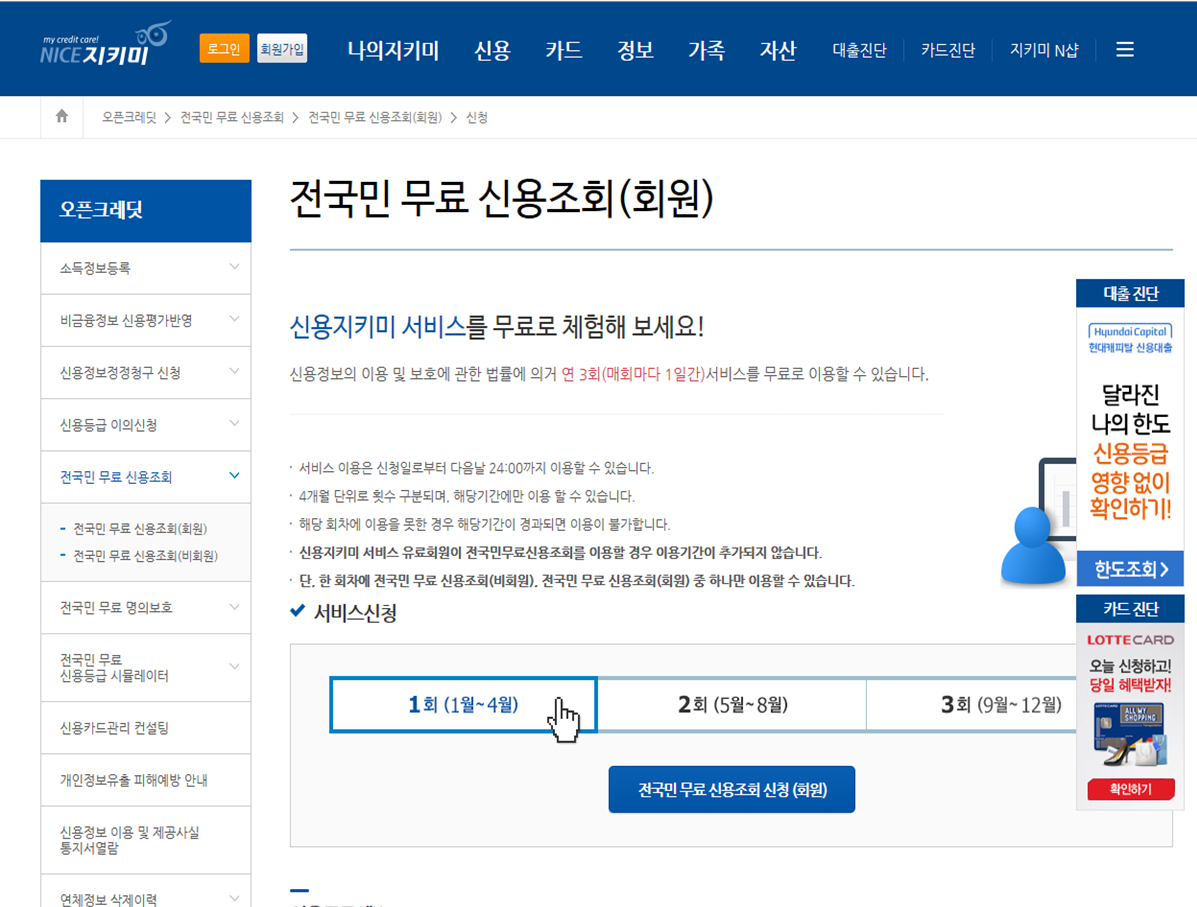
Task: Open 신용카드관리 컨설팅 in sidebar
Action: coord(146,728)
